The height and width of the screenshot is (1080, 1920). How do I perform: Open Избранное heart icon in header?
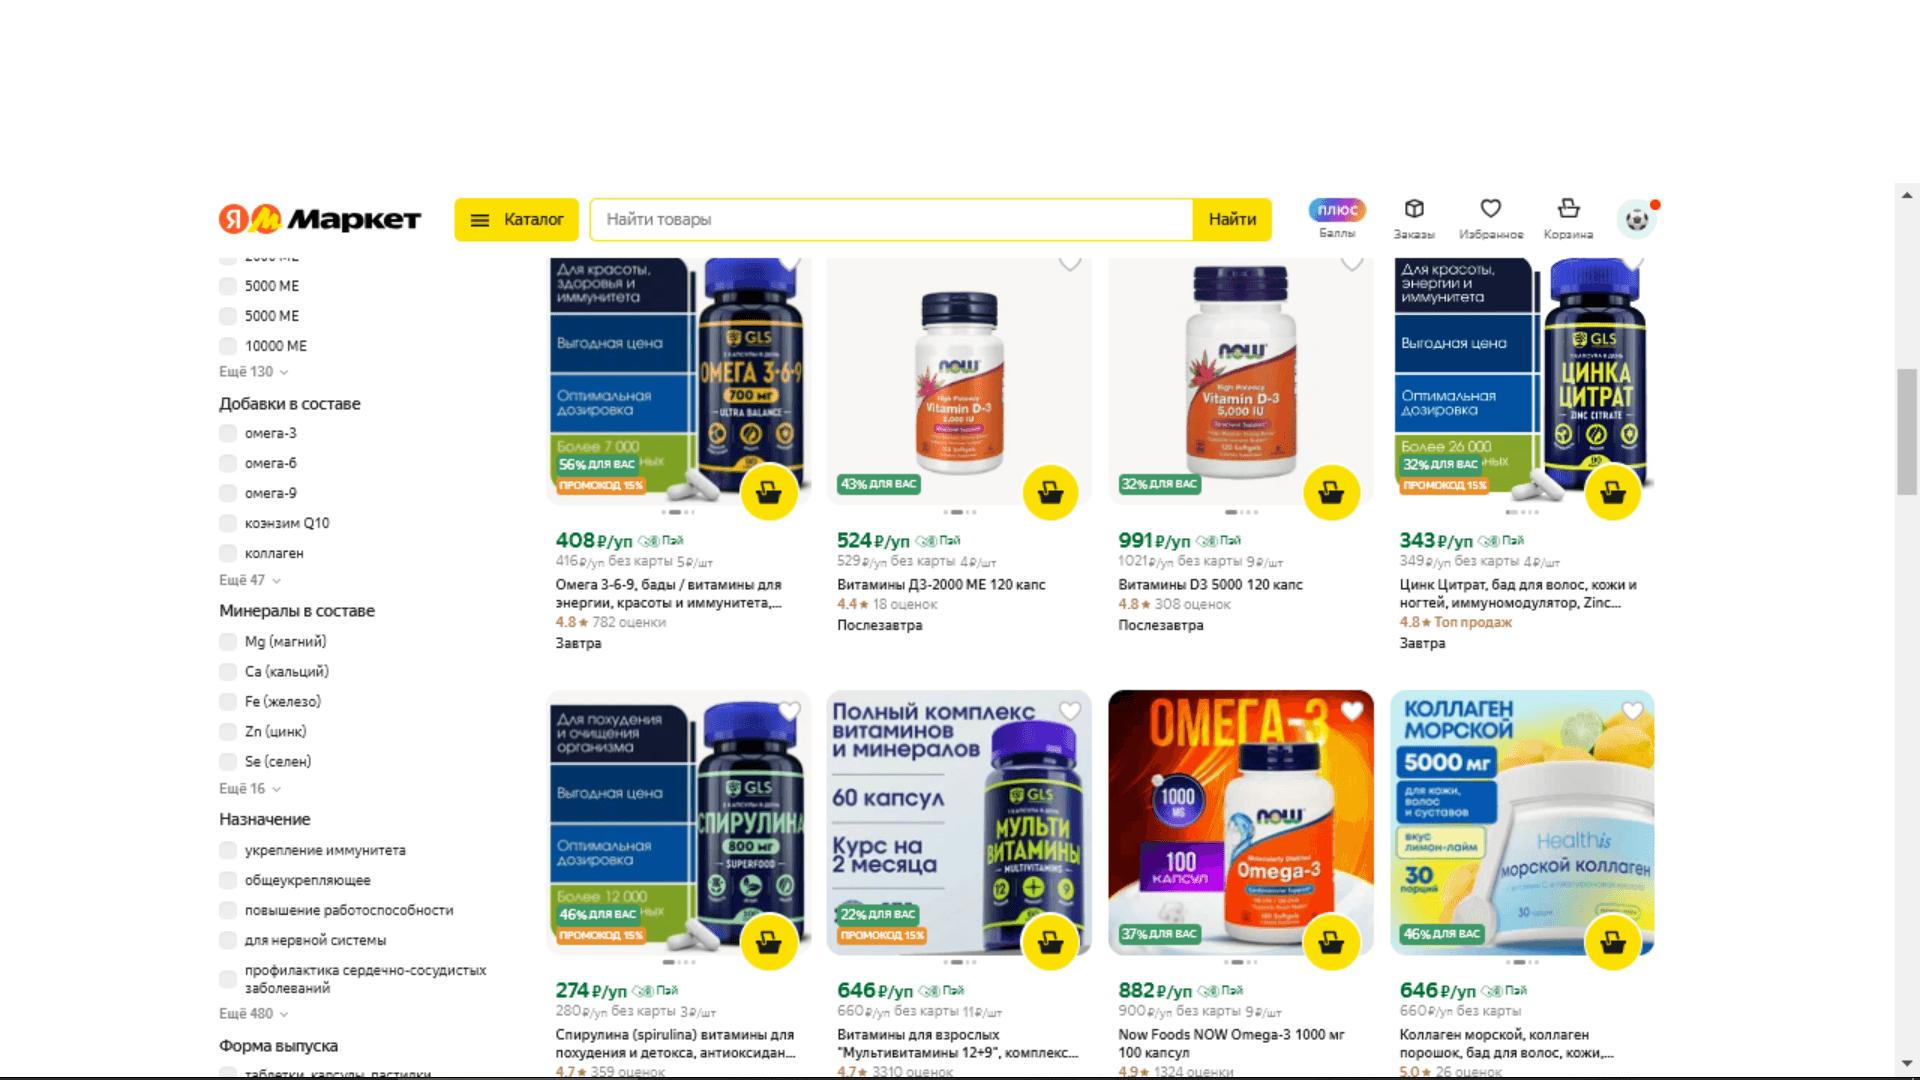click(x=1490, y=219)
